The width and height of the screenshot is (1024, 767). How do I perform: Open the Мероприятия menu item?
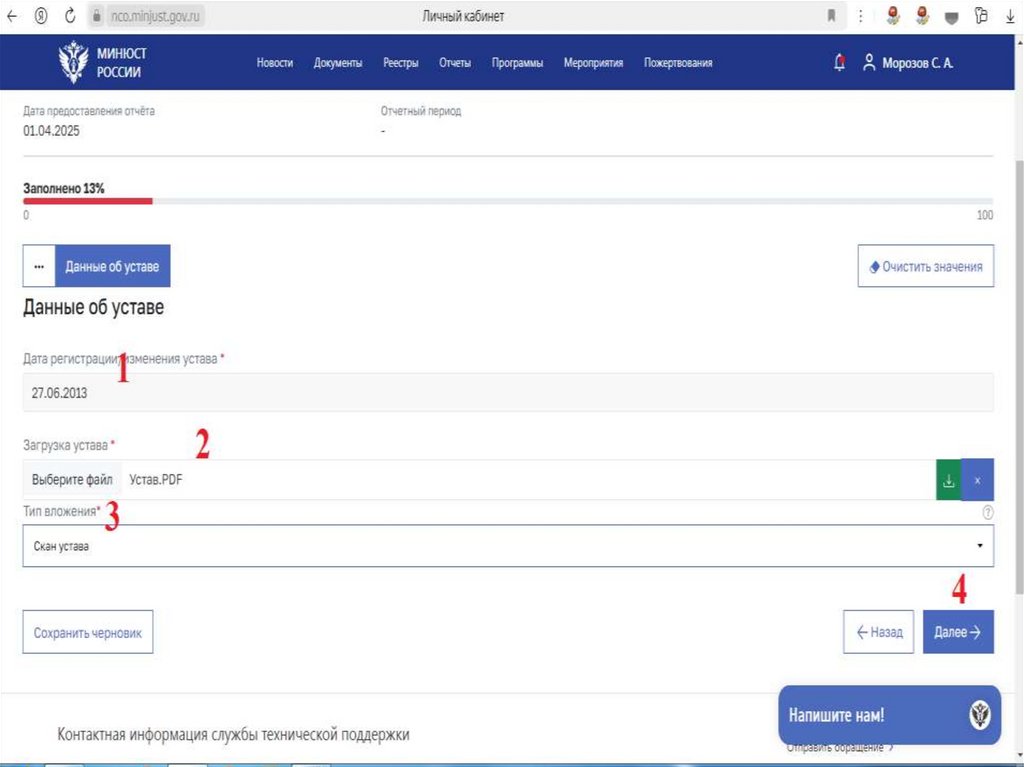click(593, 63)
